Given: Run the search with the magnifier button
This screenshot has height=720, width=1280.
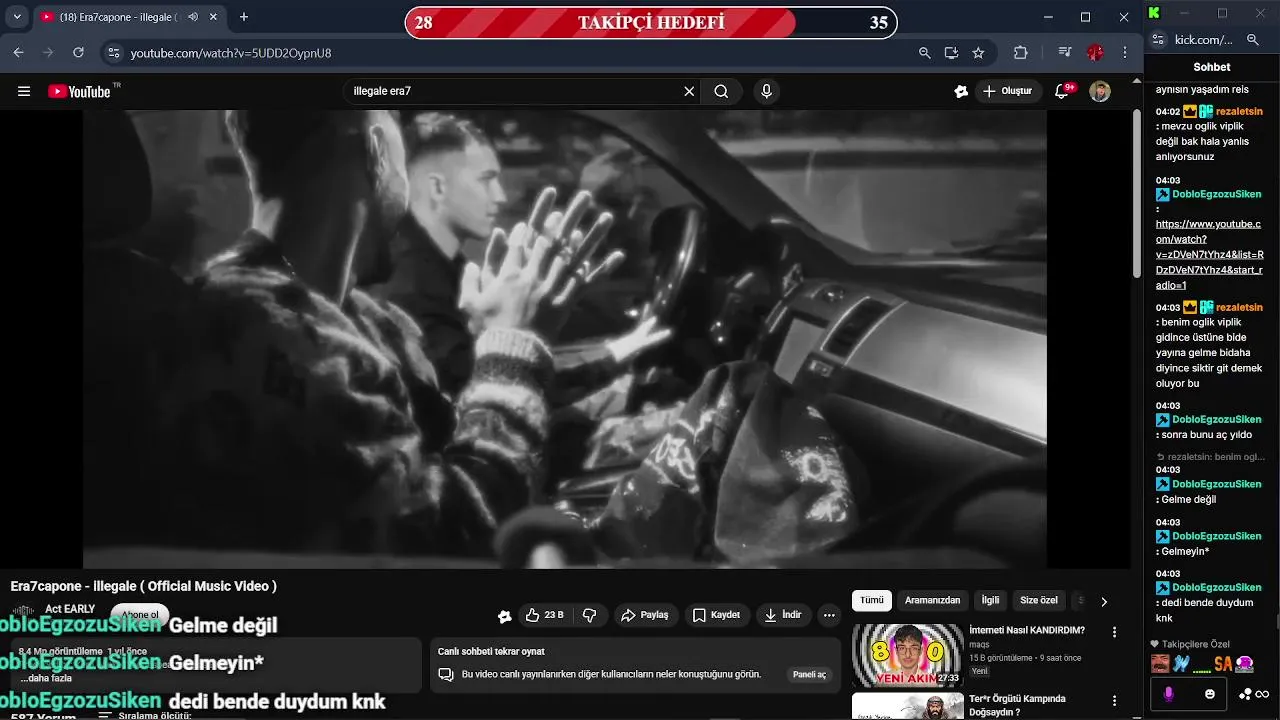Looking at the screenshot, I should pyautogui.click(x=721, y=91).
